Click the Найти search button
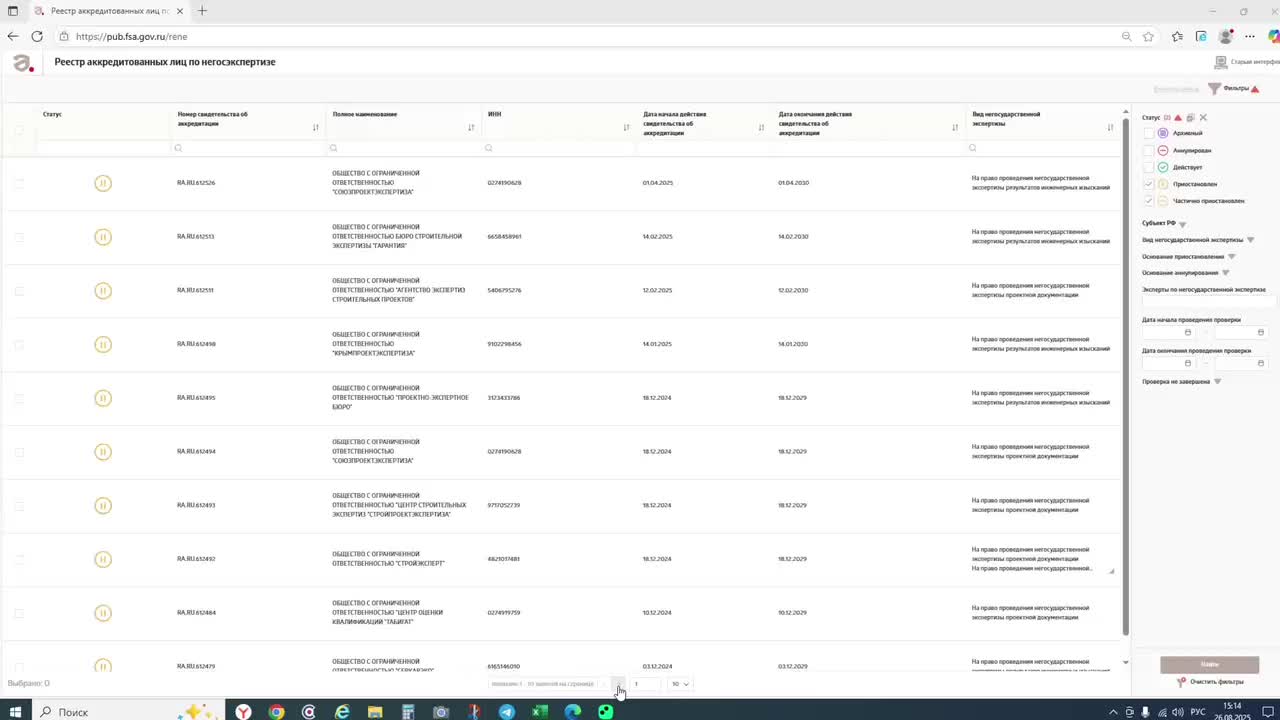The height and width of the screenshot is (720, 1280). click(1209, 664)
